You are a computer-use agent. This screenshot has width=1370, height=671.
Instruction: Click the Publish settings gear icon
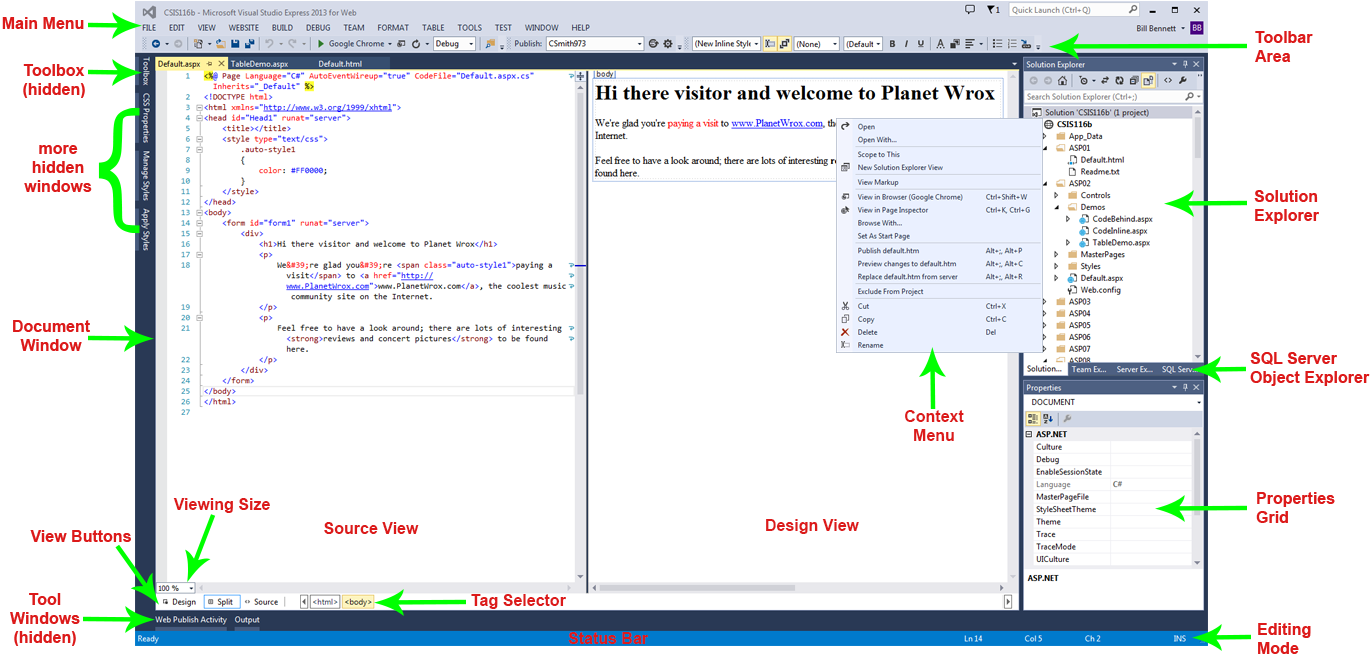pos(668,44)
